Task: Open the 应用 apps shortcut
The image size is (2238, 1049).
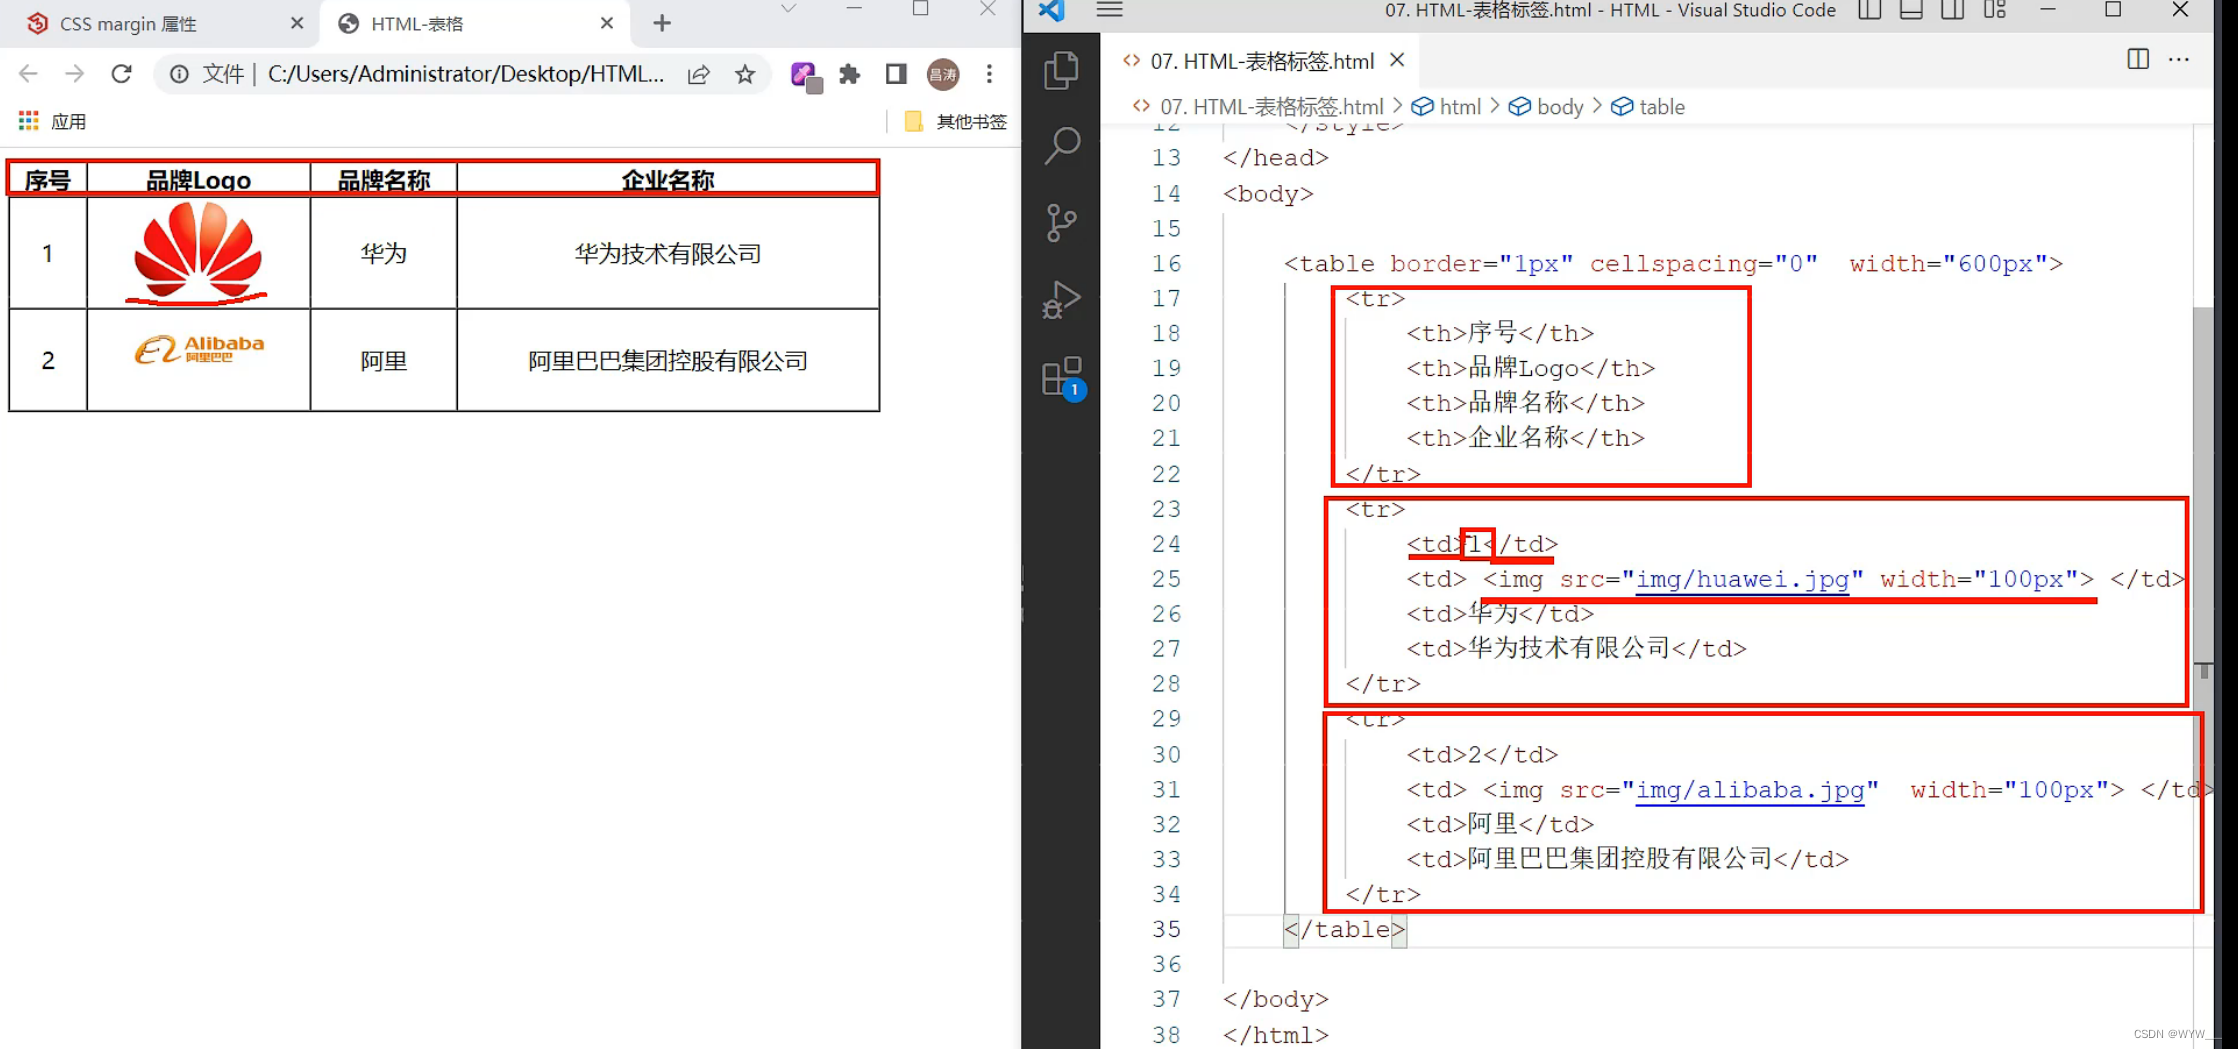Action: tap(53, 121)
